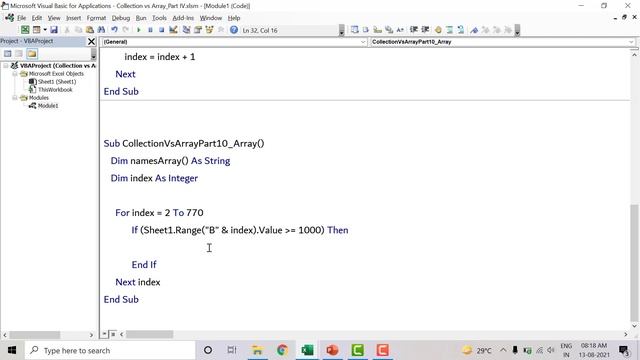Undo the last edit
640x360 pixels.
[x=114, y=30]
